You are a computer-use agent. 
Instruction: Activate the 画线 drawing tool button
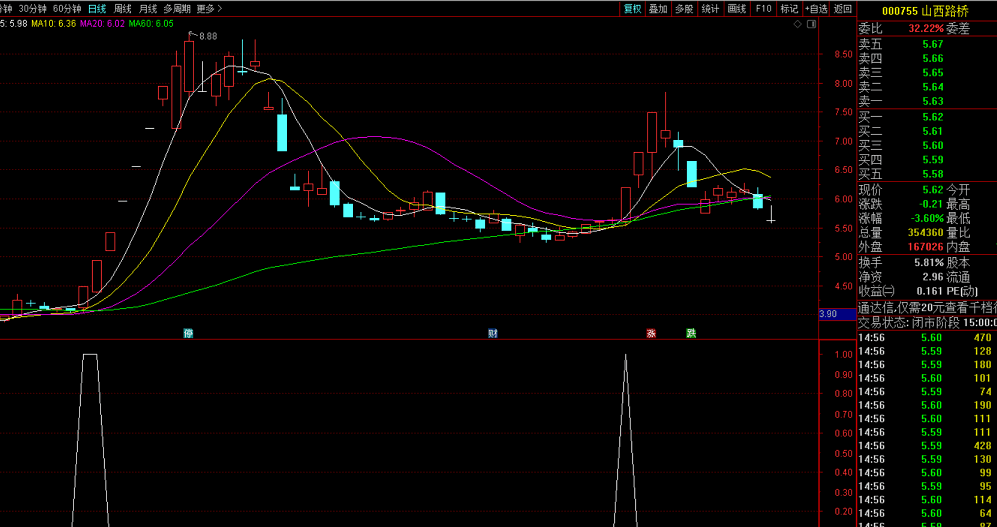[x=736, y=9]
